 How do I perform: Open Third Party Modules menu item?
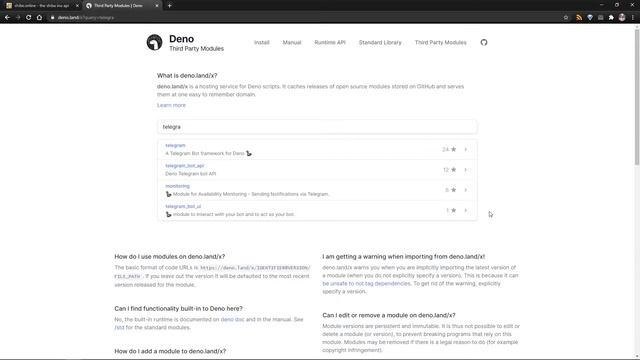[440, 42]
